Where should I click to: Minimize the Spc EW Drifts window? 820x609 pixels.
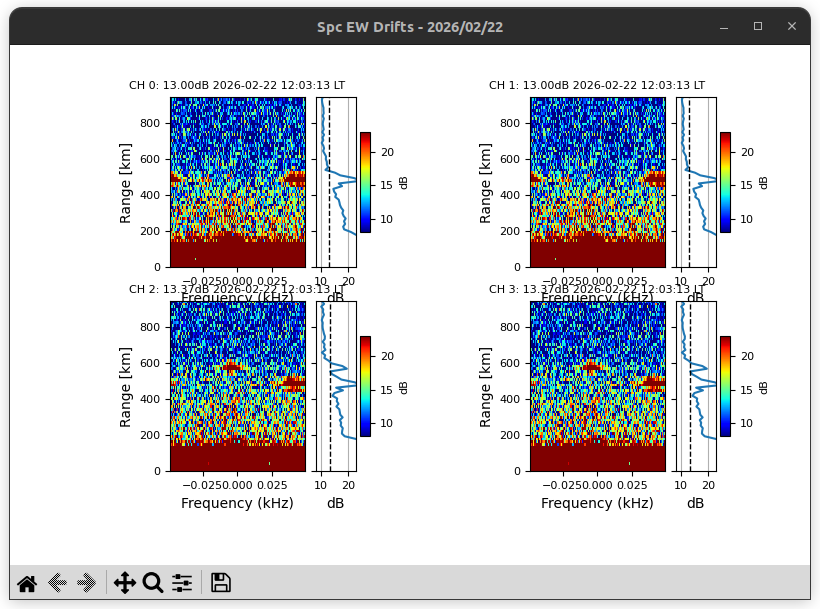click(724, 27)
